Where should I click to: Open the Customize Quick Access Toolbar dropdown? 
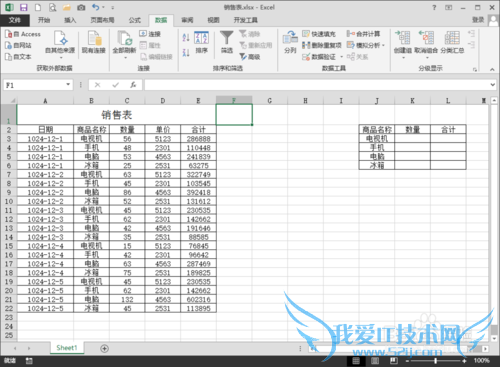coord(113,7)
